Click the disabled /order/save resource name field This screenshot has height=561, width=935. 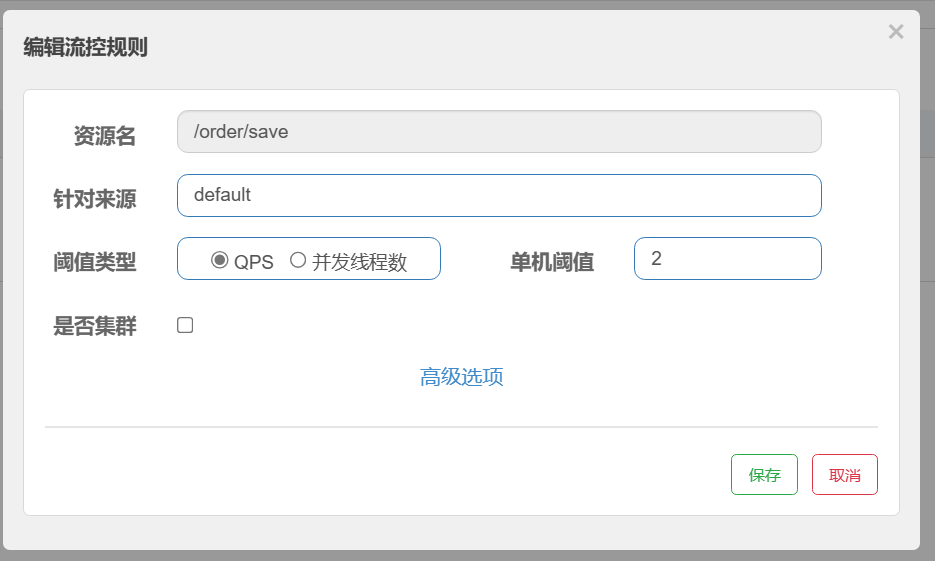tap(499, 131)
